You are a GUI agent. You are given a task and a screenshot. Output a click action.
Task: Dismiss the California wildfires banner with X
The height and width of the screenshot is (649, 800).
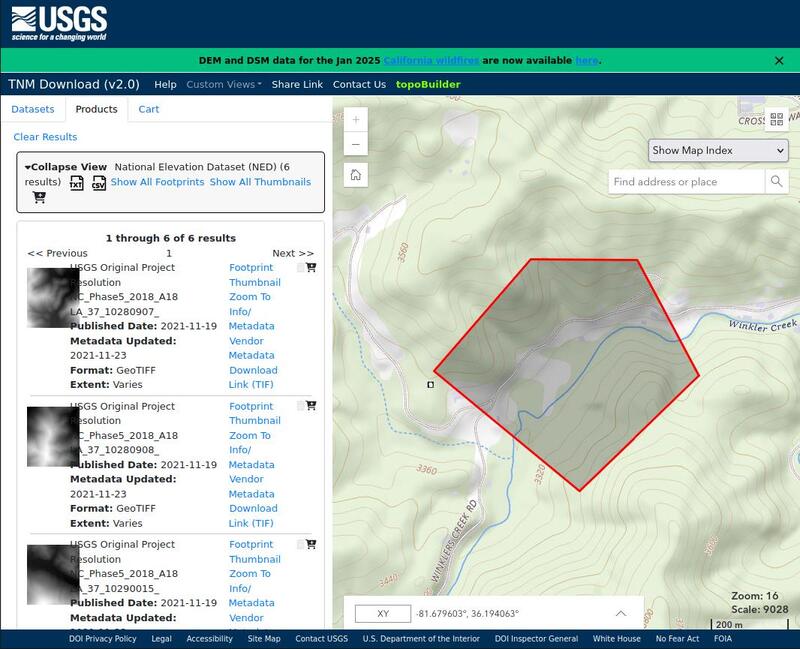point(779,61)
